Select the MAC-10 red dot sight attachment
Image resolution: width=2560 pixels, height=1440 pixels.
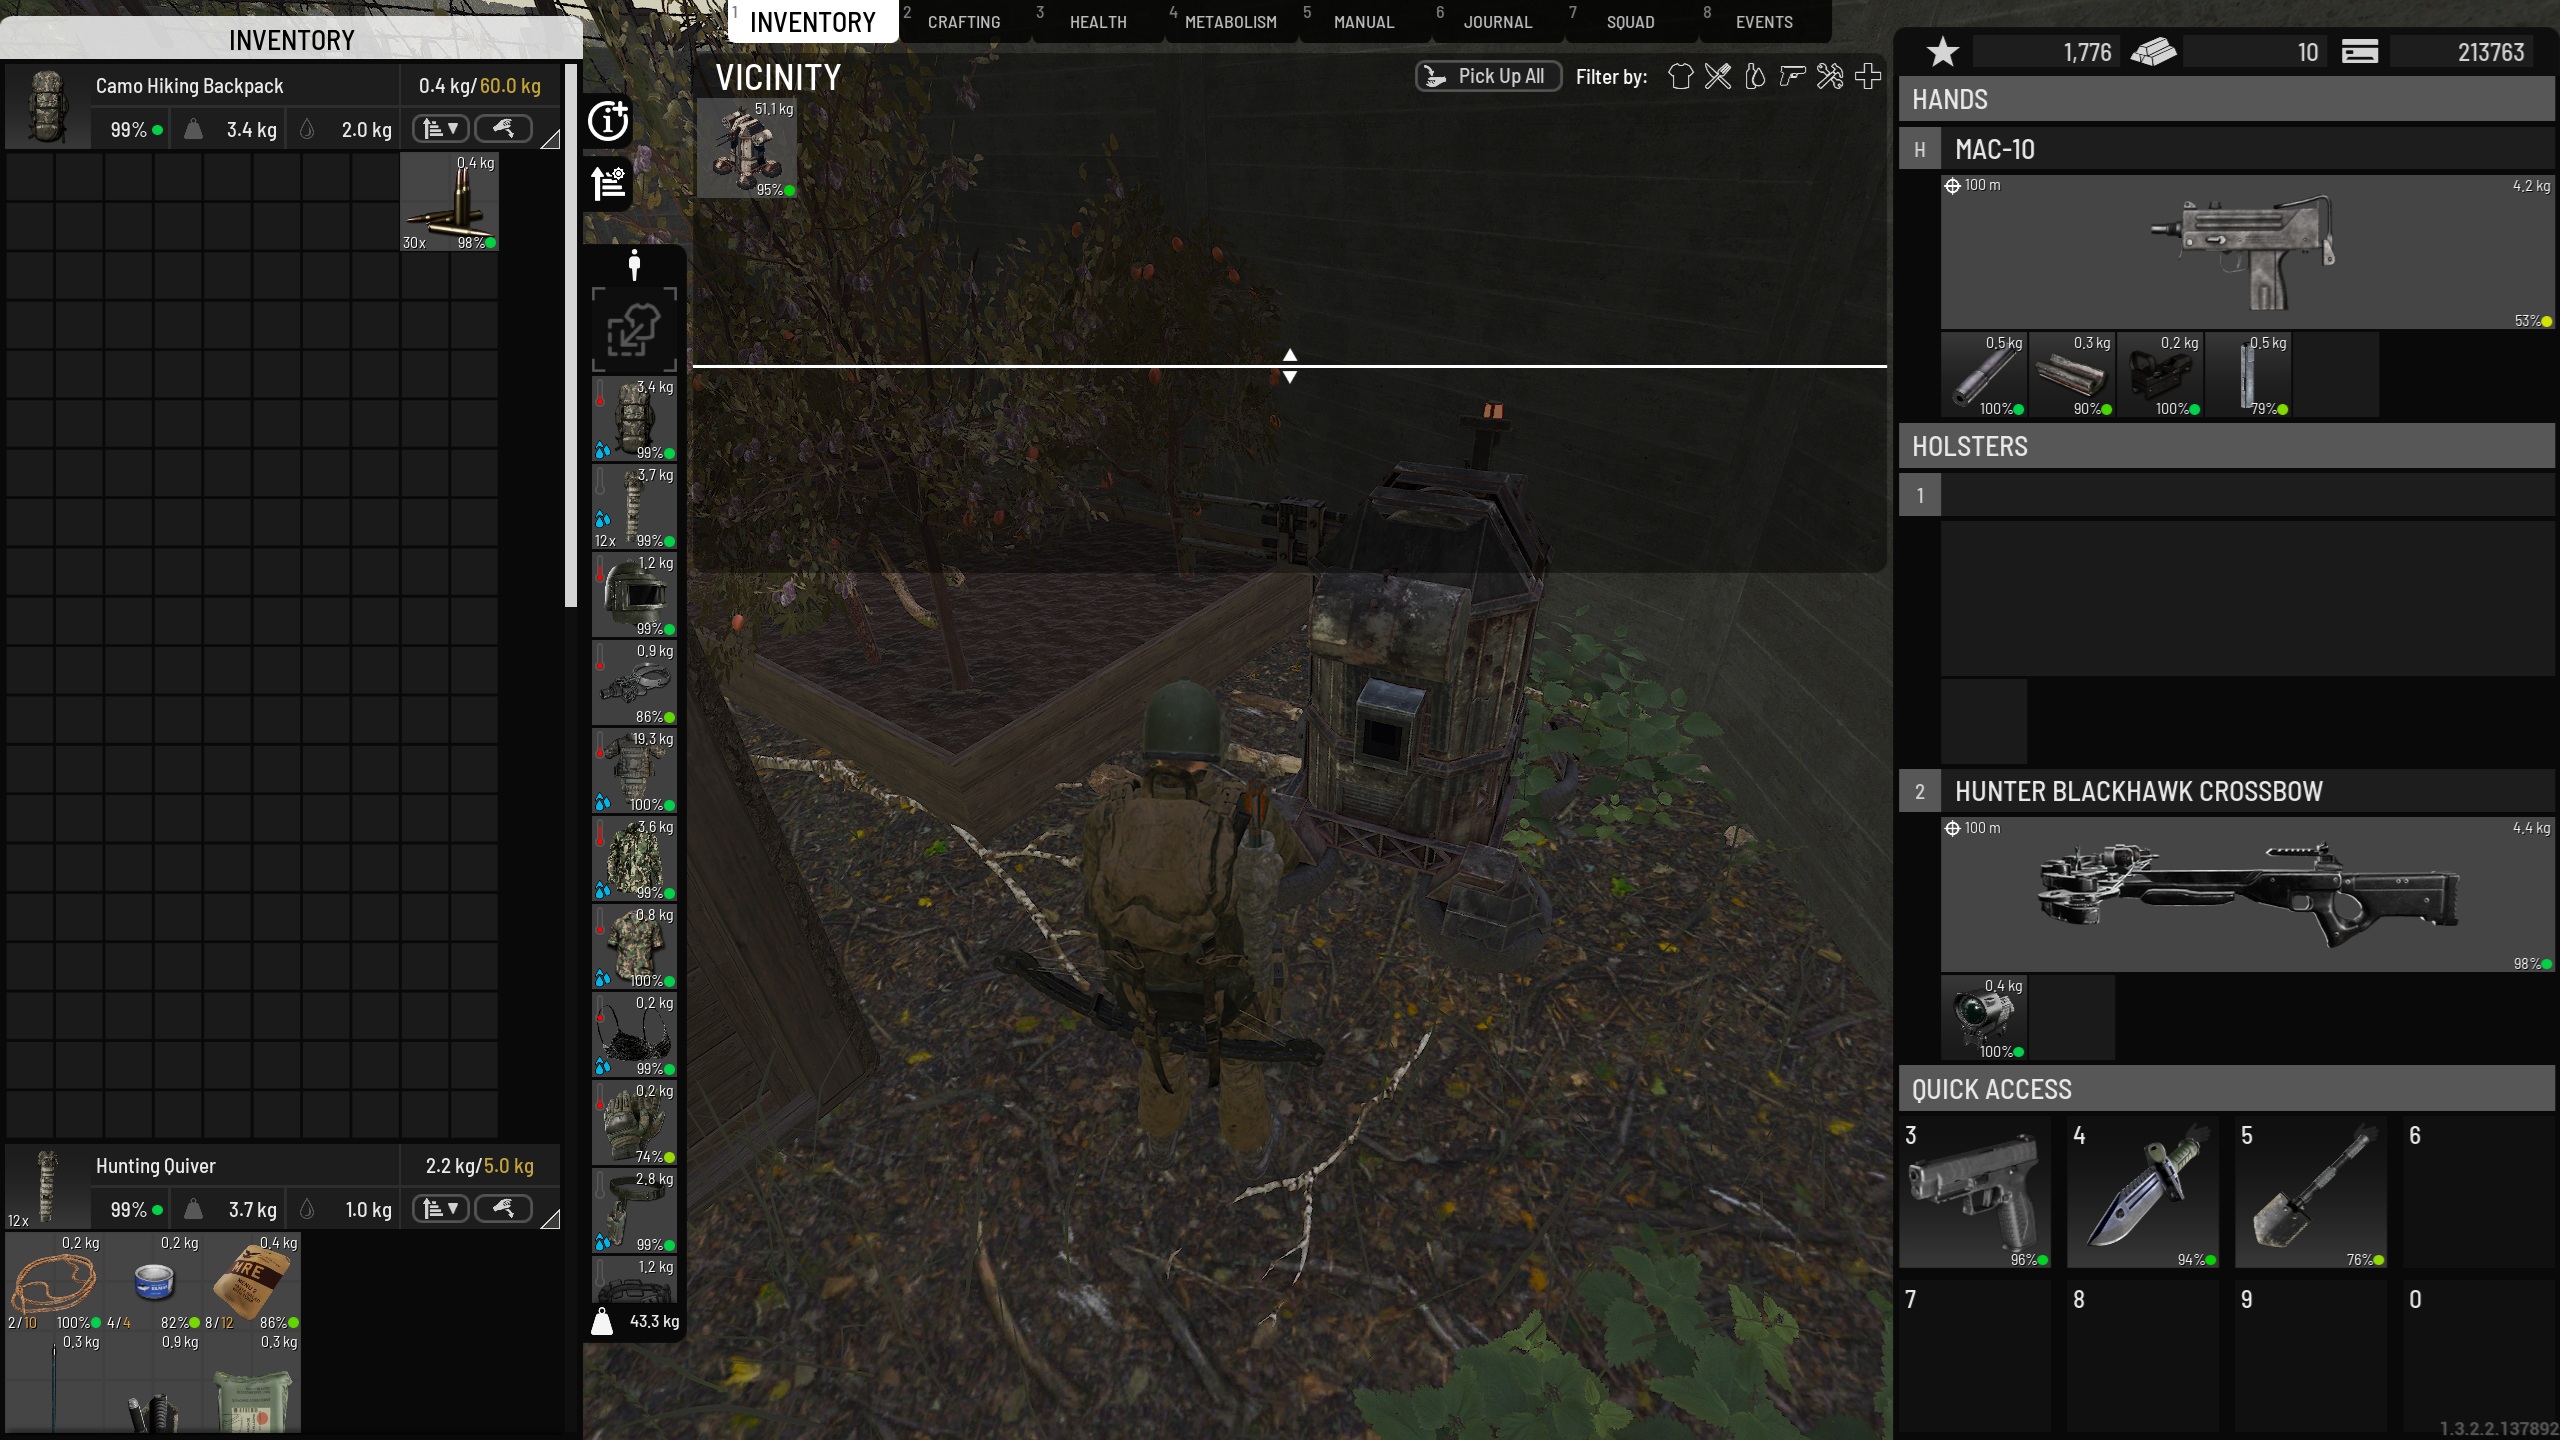click(x=2160, y=374)
